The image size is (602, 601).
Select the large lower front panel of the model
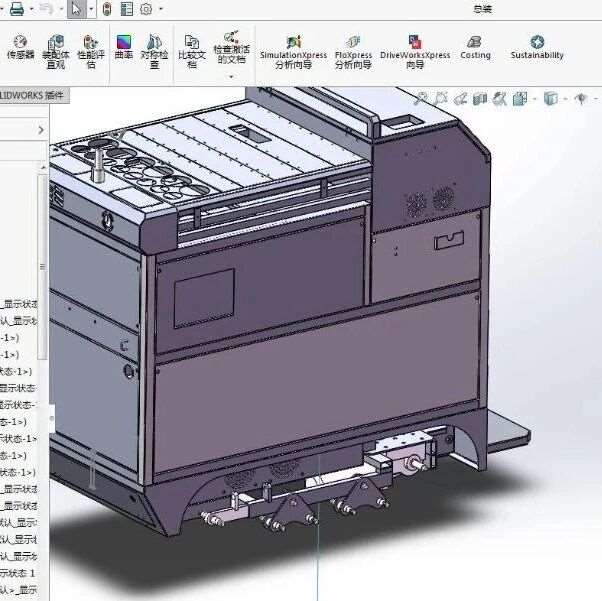317,384
